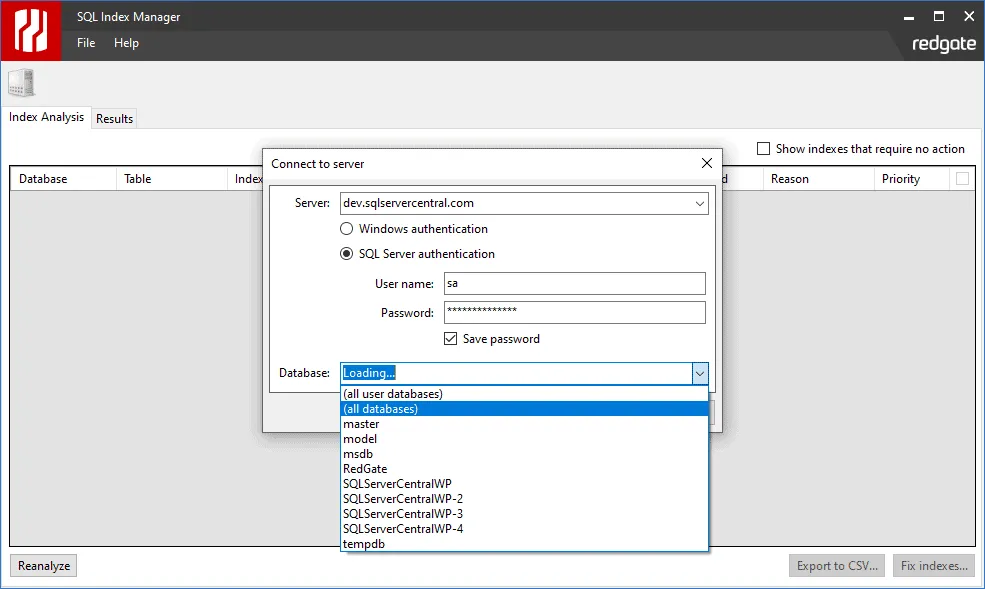Viewport: 985px width, 589px height.
Task: Tick the select-all checkbox in the table header
Action: coord(962,178)
